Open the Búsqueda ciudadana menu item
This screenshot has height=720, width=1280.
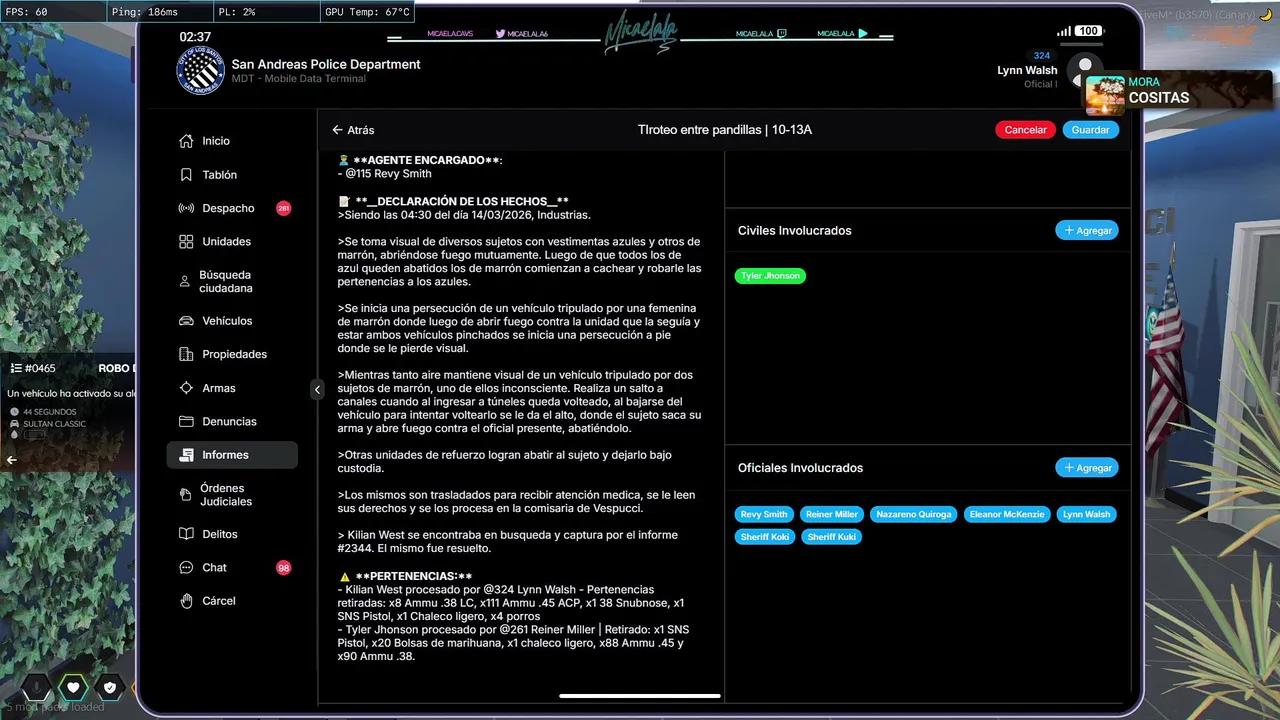pos(225,282)
